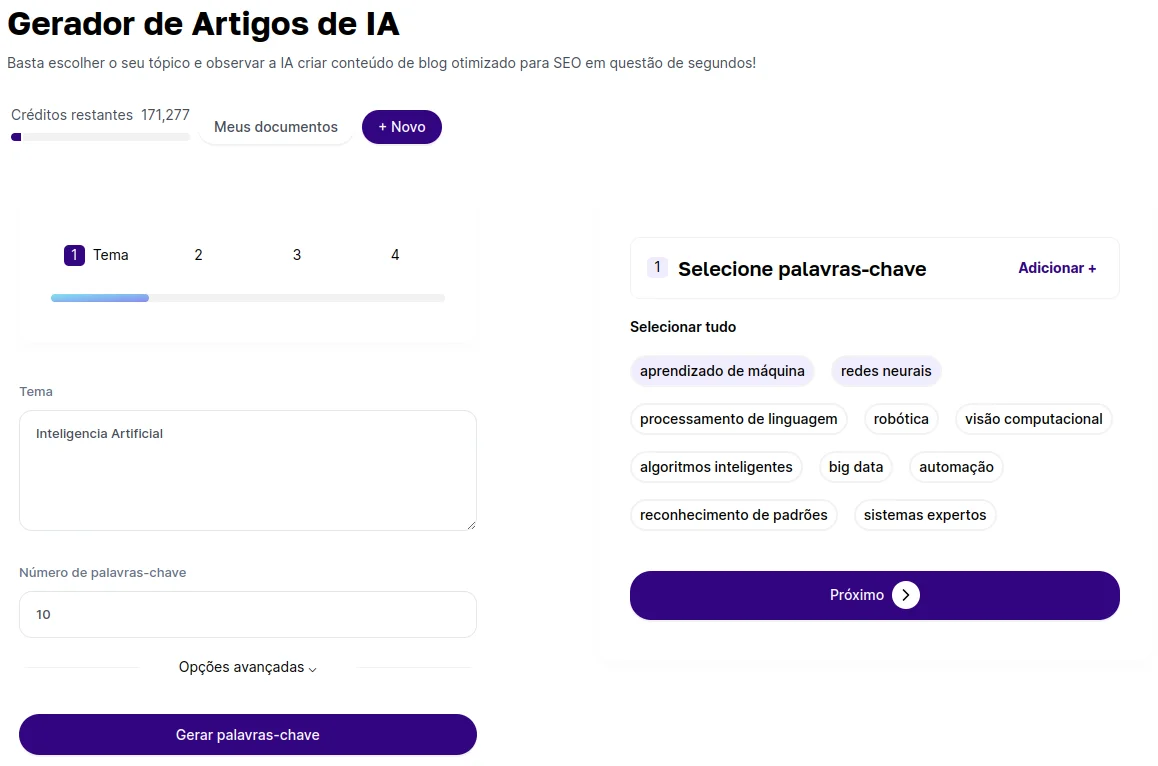
Task: Click the + Novo button
Action: click(x=402, y=127)
